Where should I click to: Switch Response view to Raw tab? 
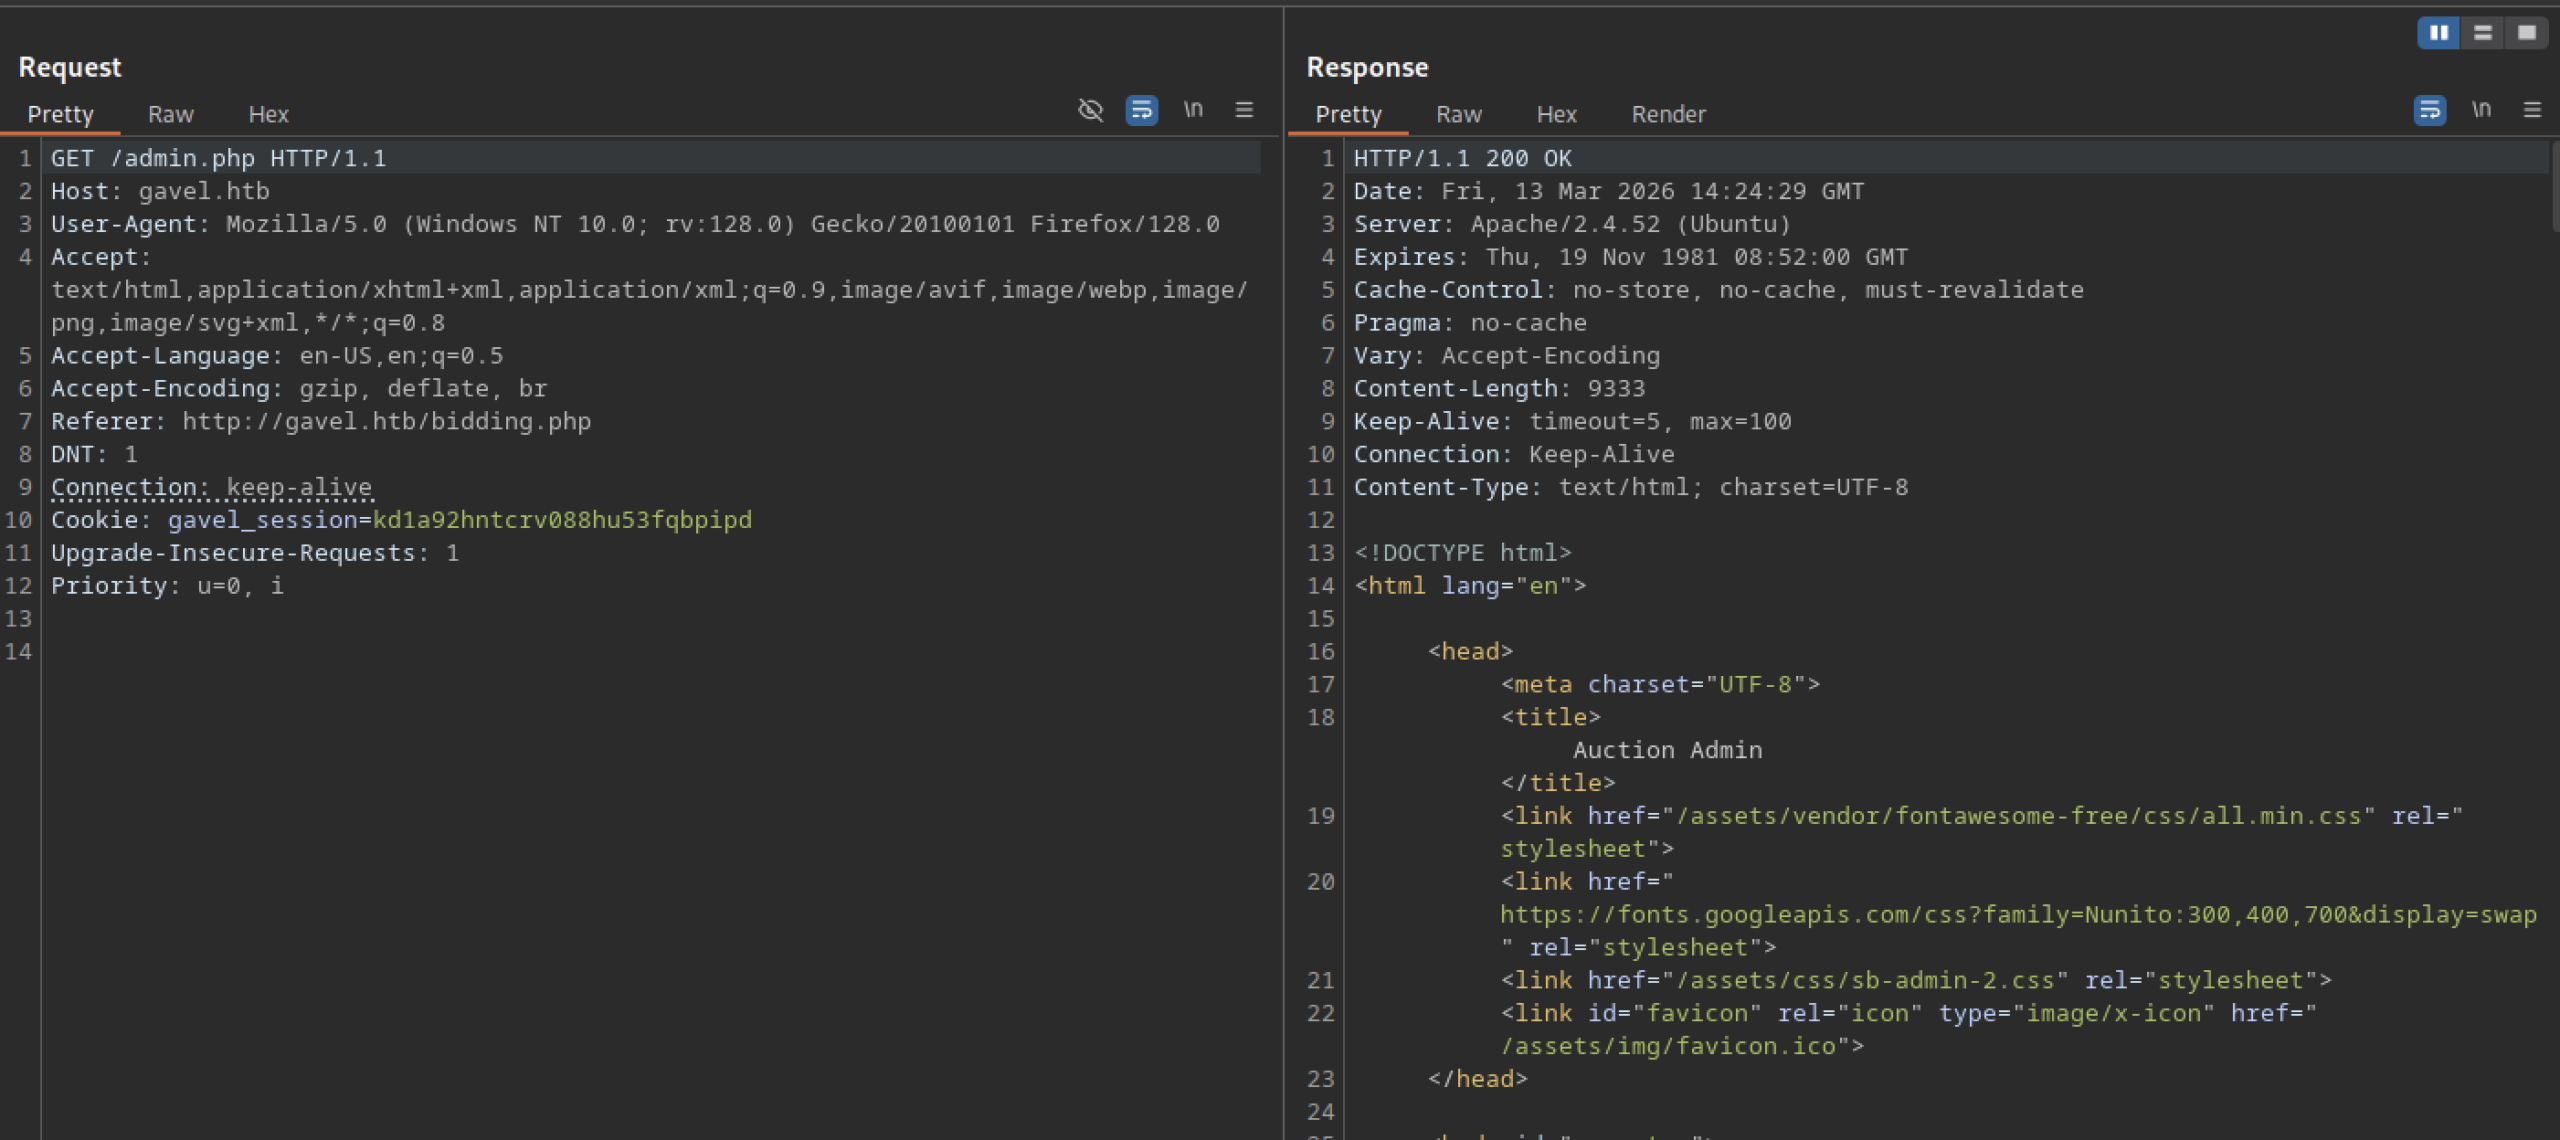(1458, 115)
